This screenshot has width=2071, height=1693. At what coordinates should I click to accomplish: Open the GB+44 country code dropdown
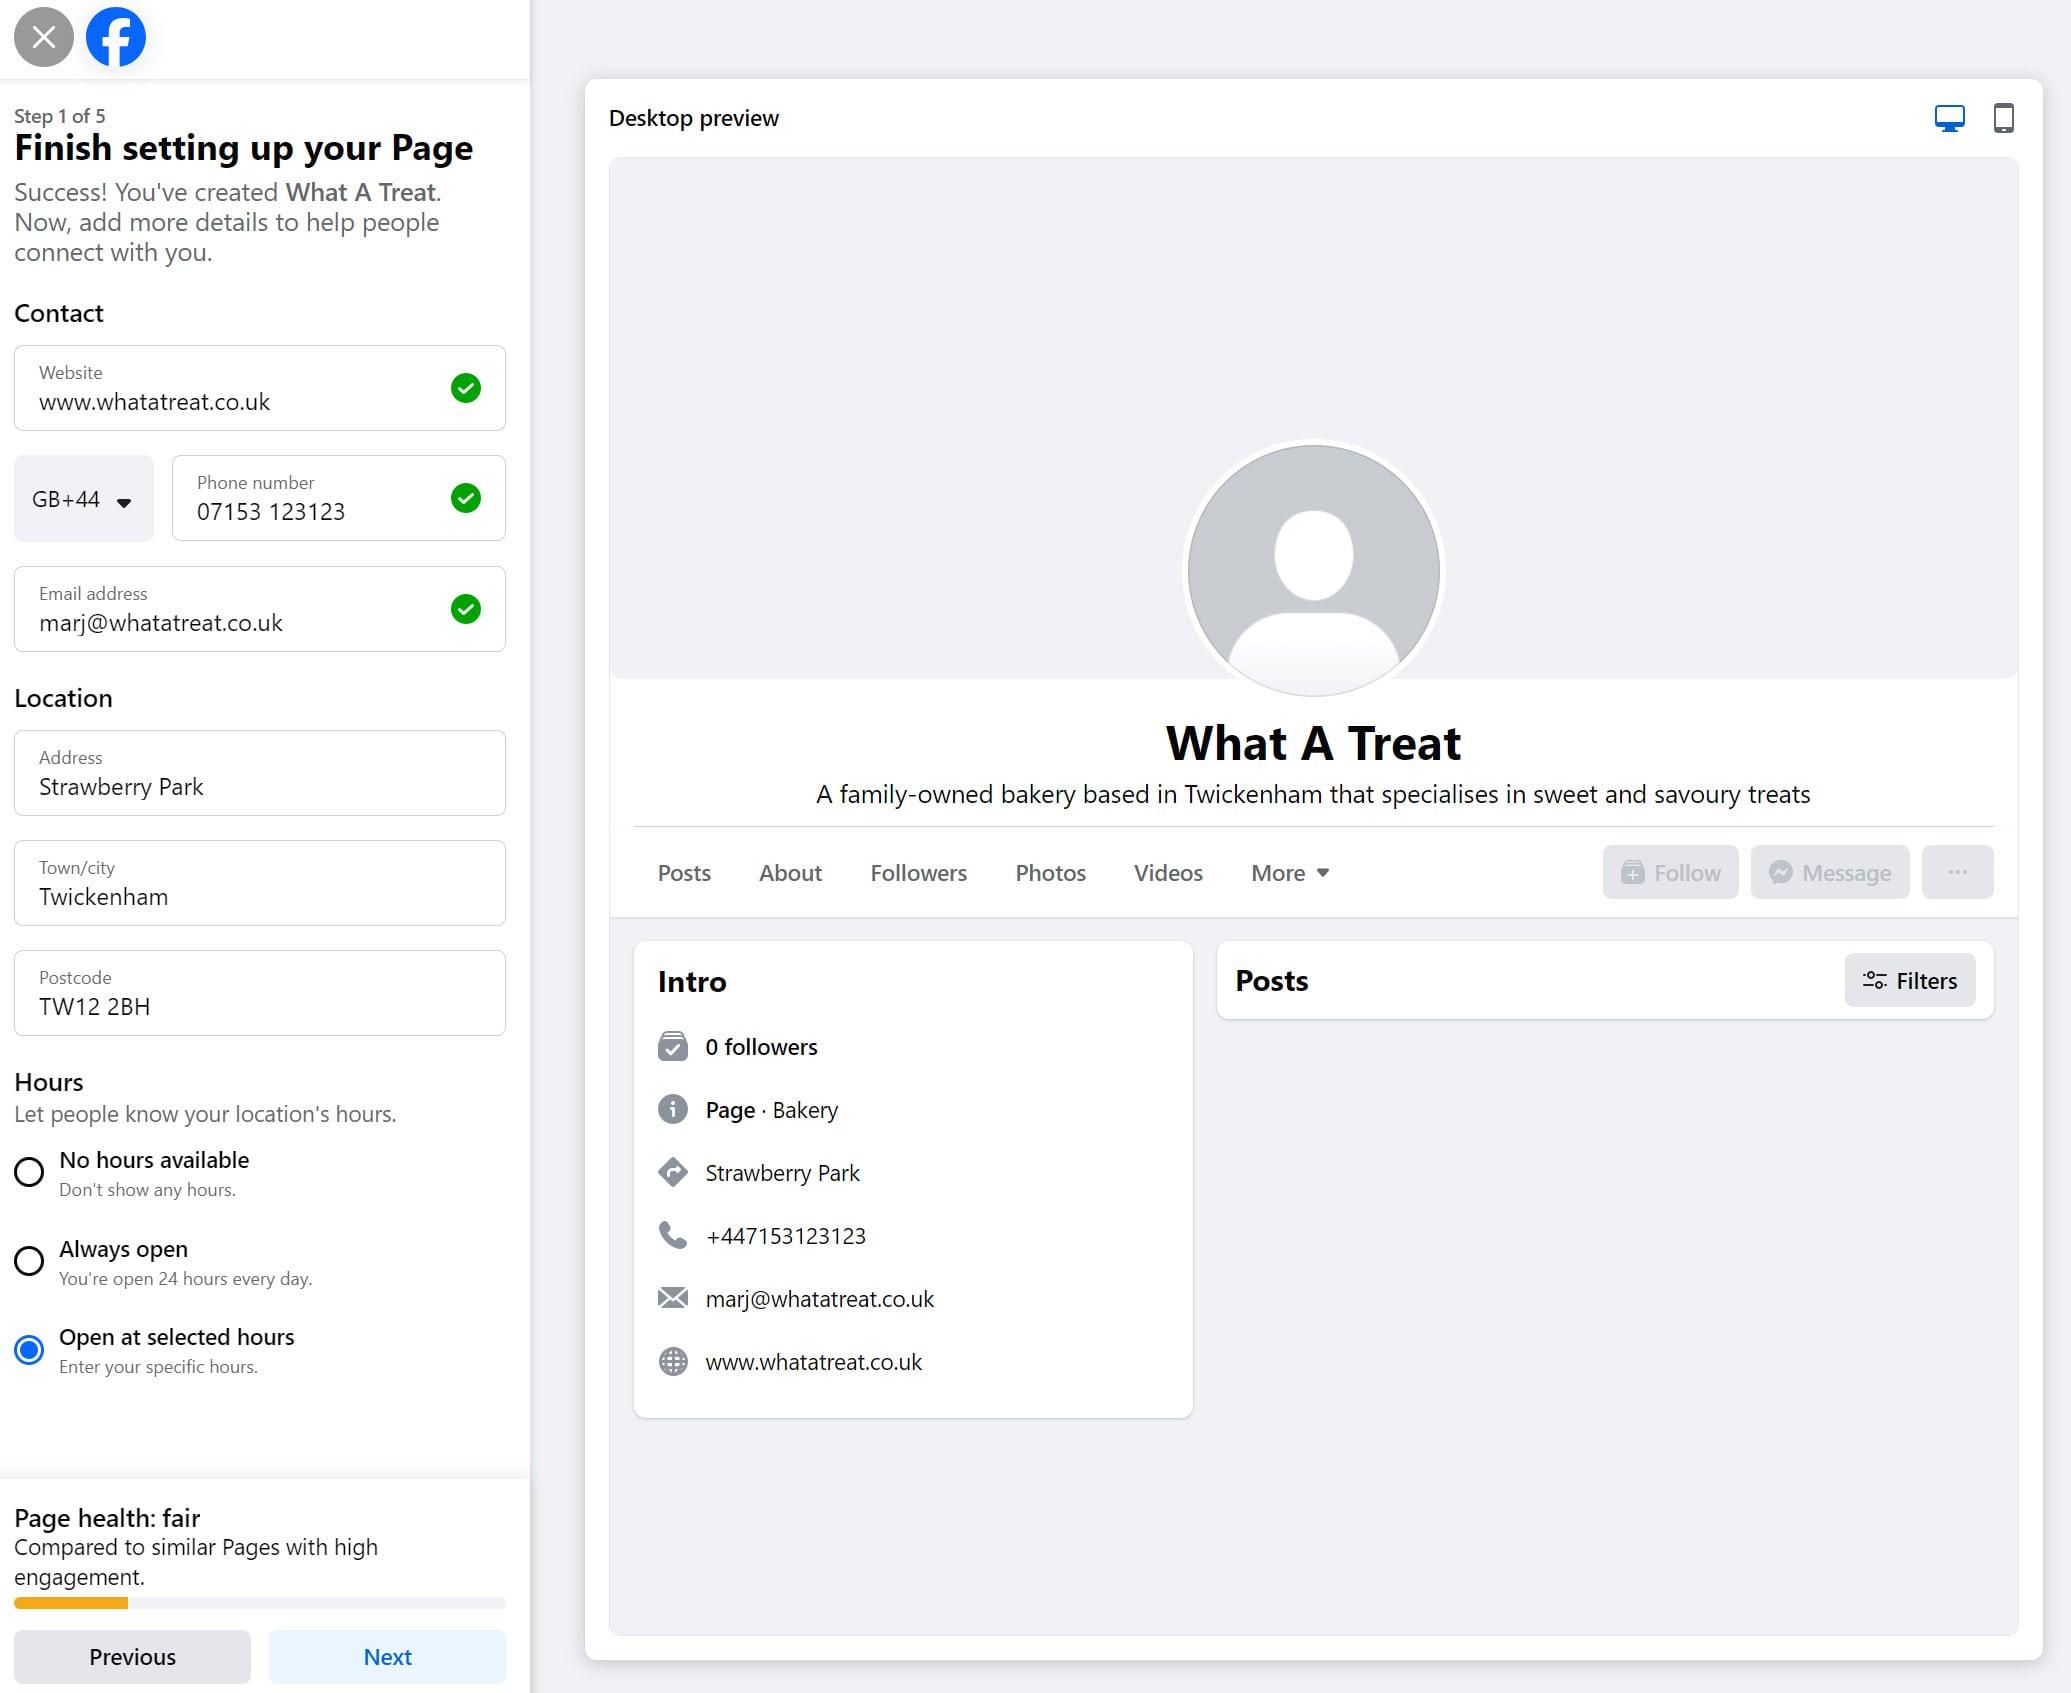click(83, 499)
